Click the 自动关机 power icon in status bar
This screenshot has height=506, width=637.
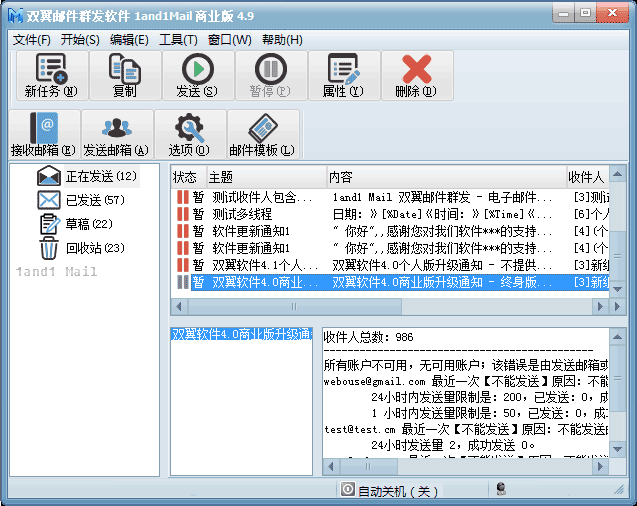coord(347,489)
